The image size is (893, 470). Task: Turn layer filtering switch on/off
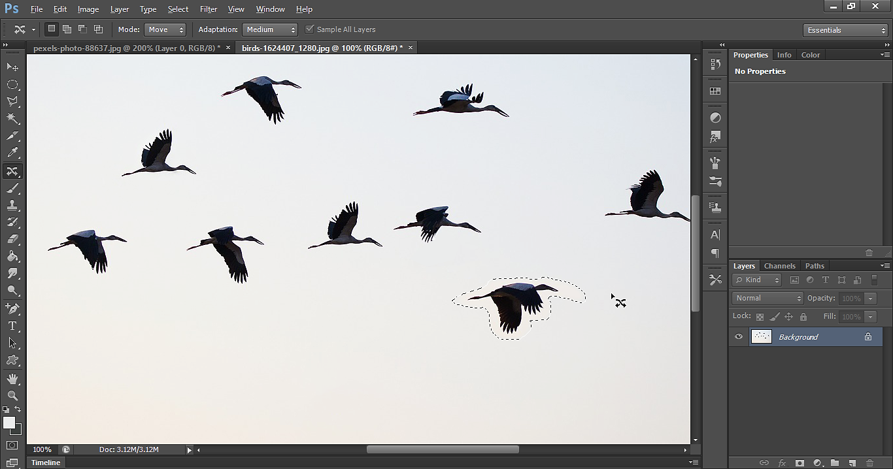pos(874,280)
